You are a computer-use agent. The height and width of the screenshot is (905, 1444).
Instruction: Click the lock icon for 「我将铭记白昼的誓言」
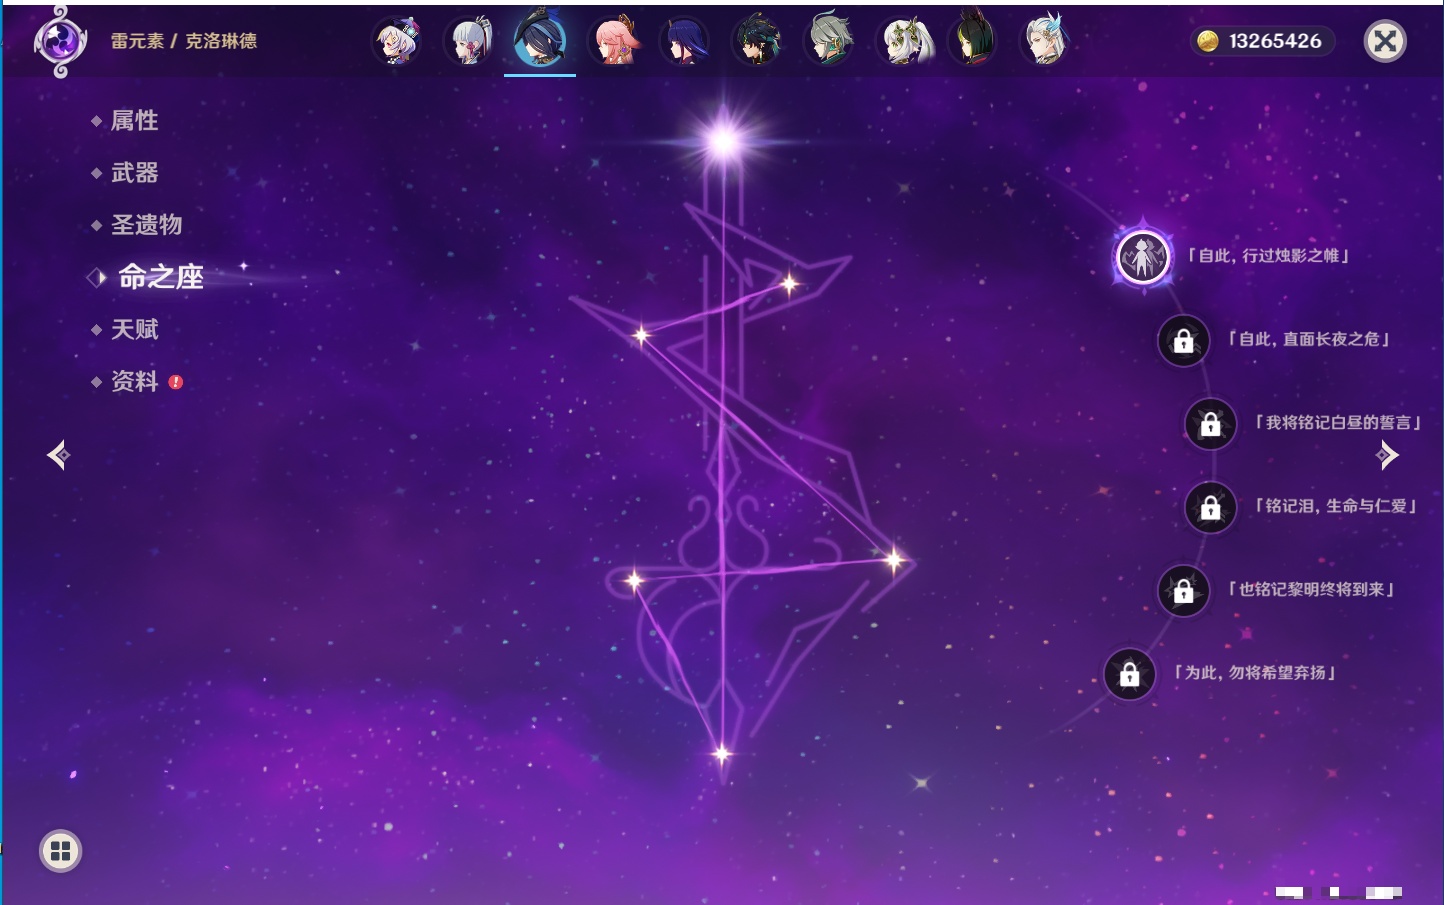pos(1210,424)
